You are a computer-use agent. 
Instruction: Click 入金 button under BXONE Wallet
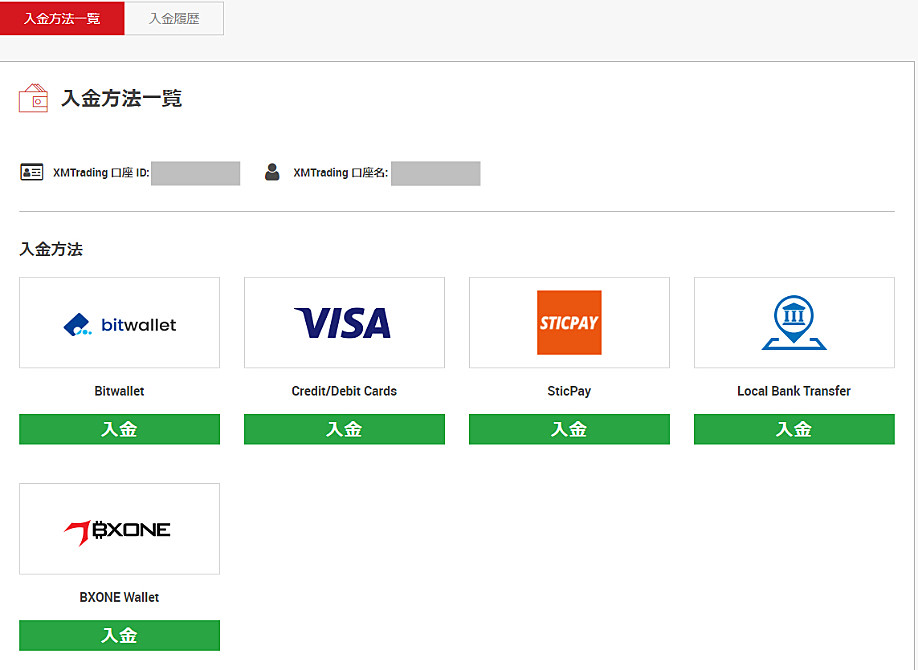coord(119,635)
